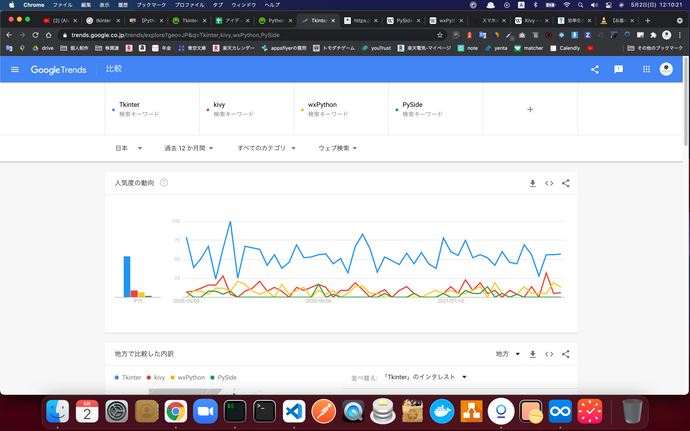
Task: Add a comparison term with the plus button
Action: click(x=530, y=109)
